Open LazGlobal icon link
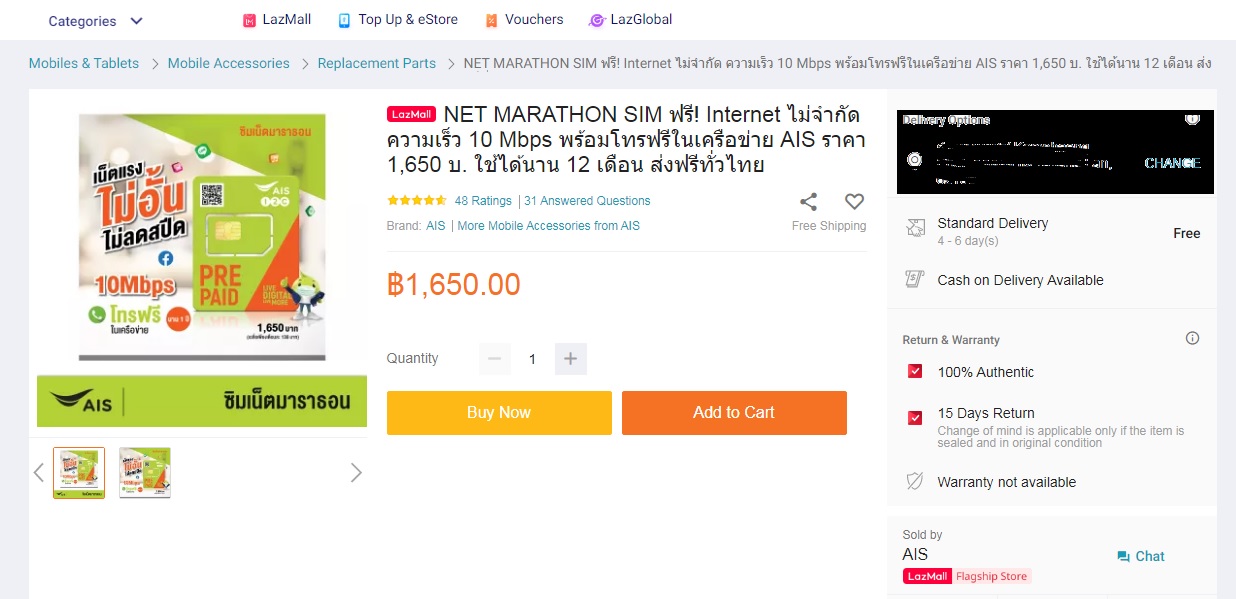Viewport: 1236px width, 599px height. pos(597,20)
